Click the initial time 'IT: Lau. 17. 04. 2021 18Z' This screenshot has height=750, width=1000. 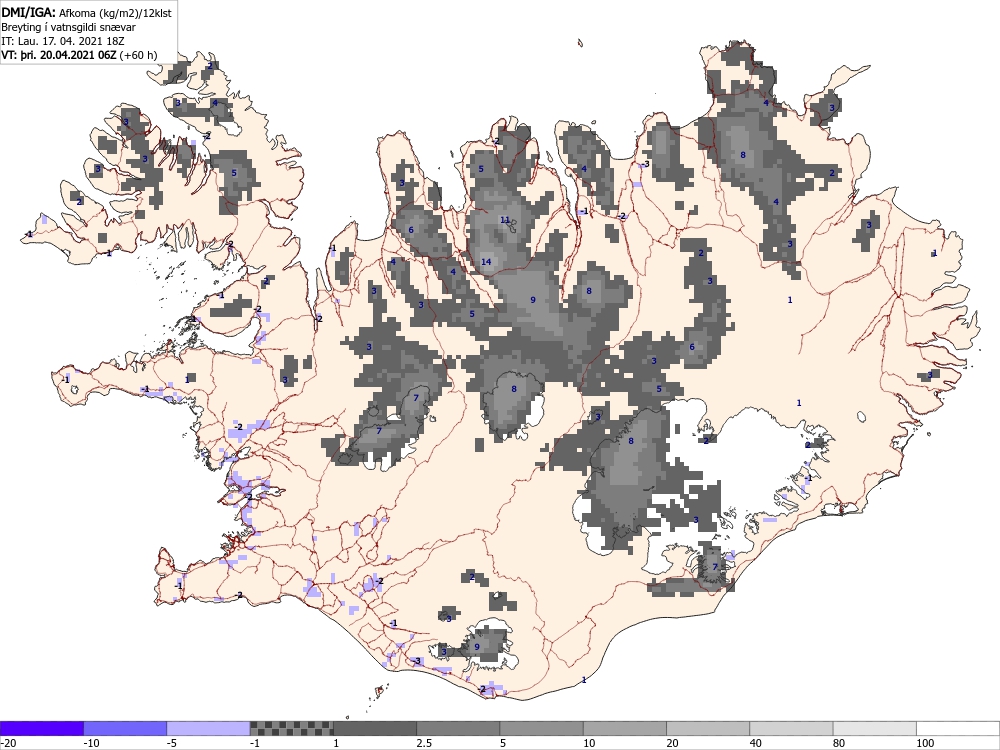(x=62, y=41)
